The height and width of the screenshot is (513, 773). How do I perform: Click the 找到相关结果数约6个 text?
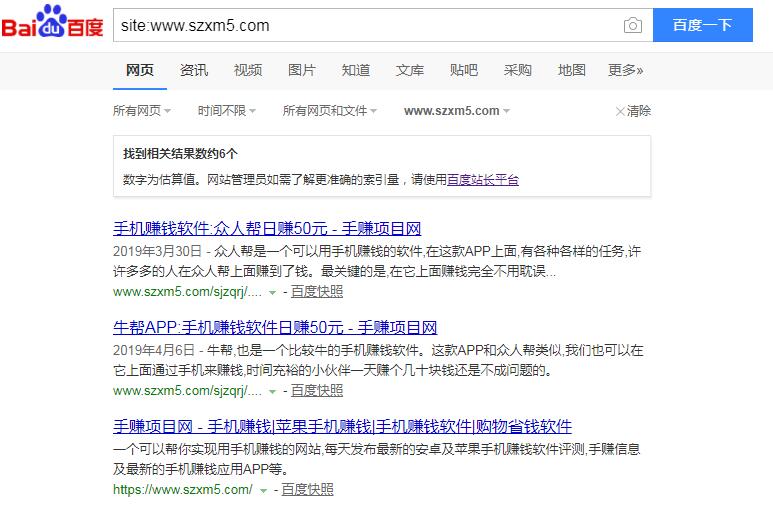[x=180, y=154]
